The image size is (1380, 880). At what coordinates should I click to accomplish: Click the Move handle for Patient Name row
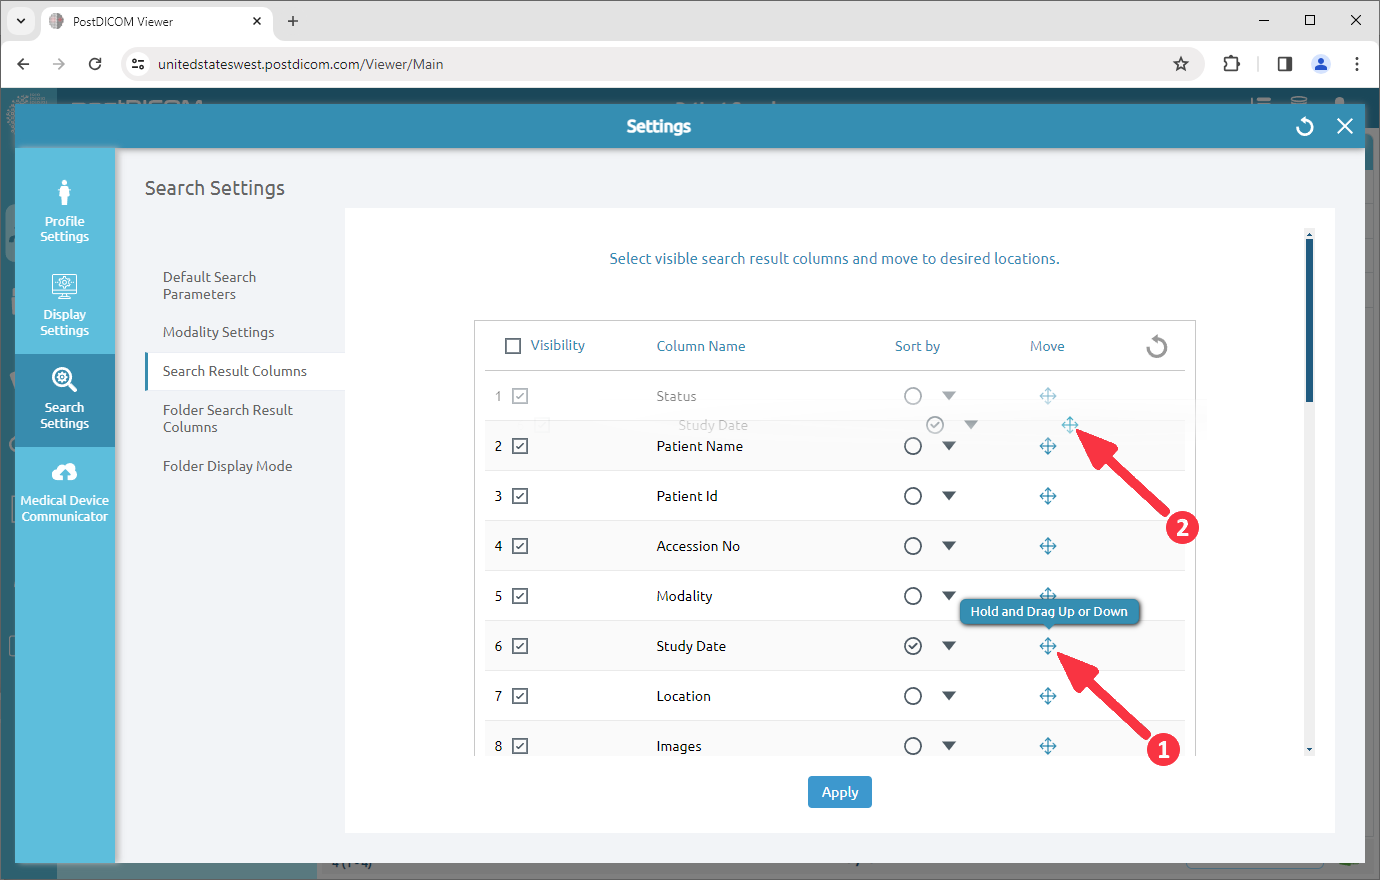point(1048,445)
